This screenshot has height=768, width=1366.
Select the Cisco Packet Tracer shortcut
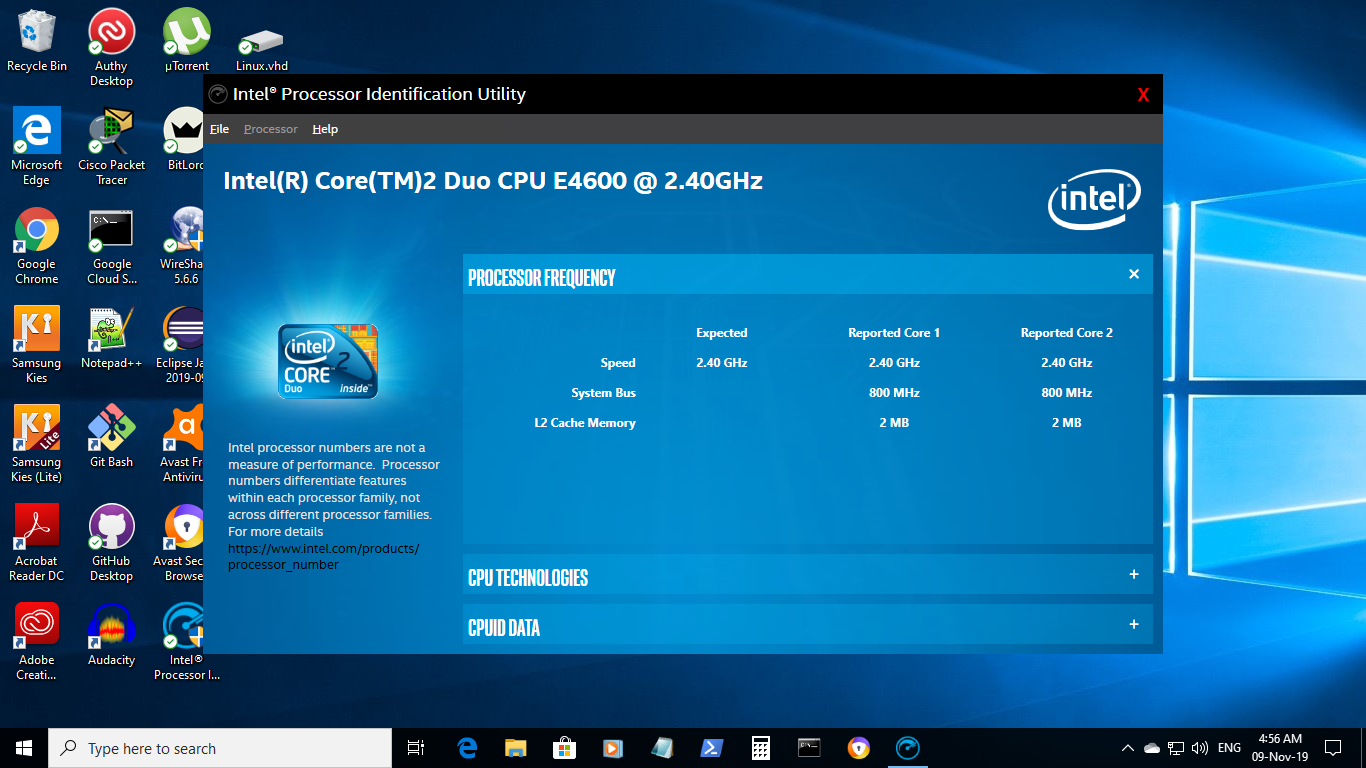tap(111, 147)
